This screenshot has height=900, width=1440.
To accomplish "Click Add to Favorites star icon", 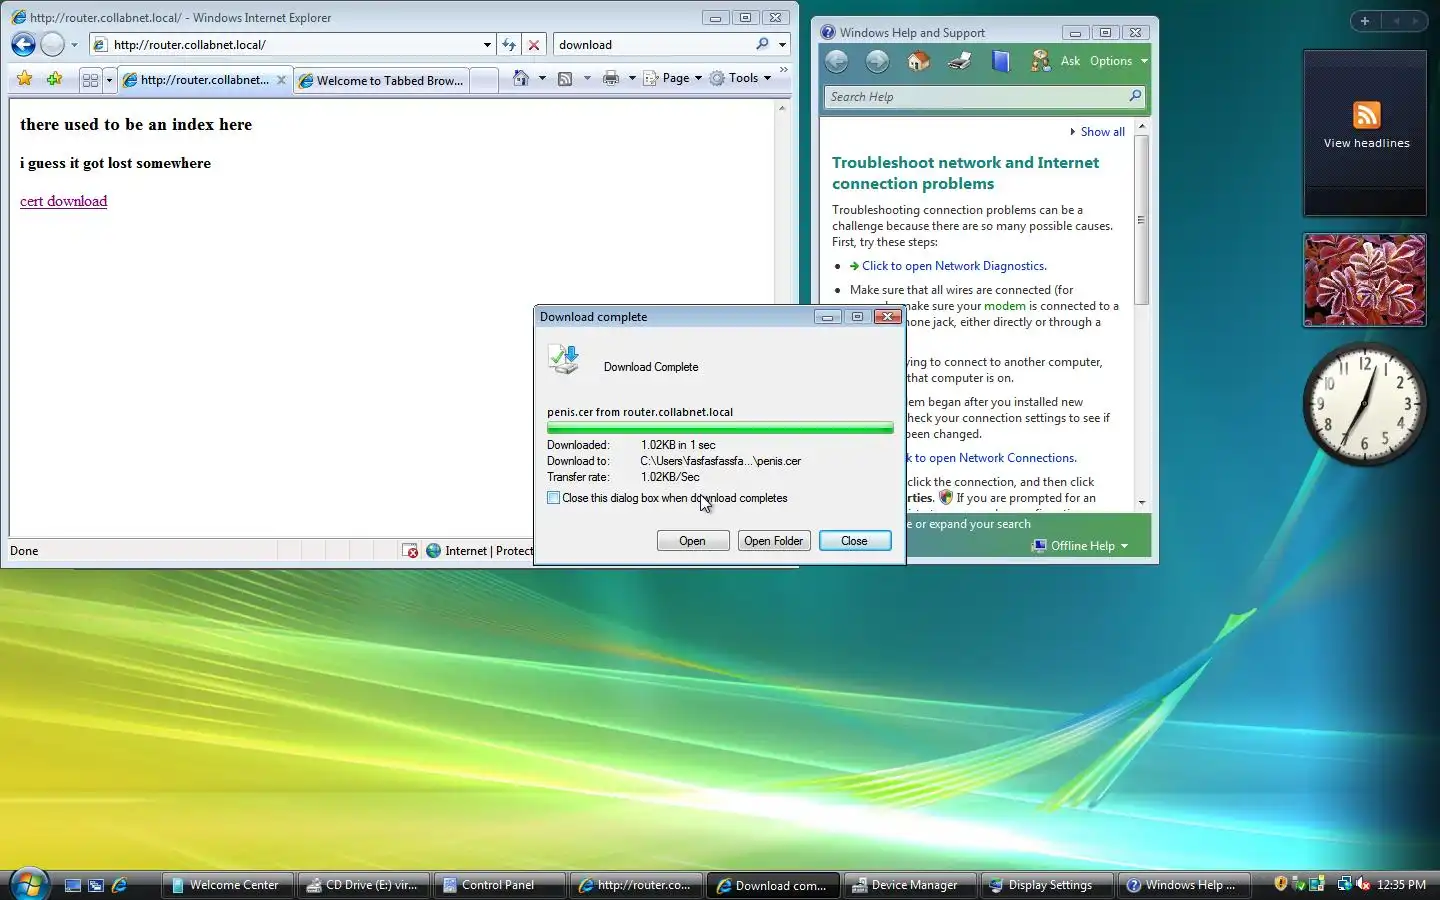I will point(55,78).
